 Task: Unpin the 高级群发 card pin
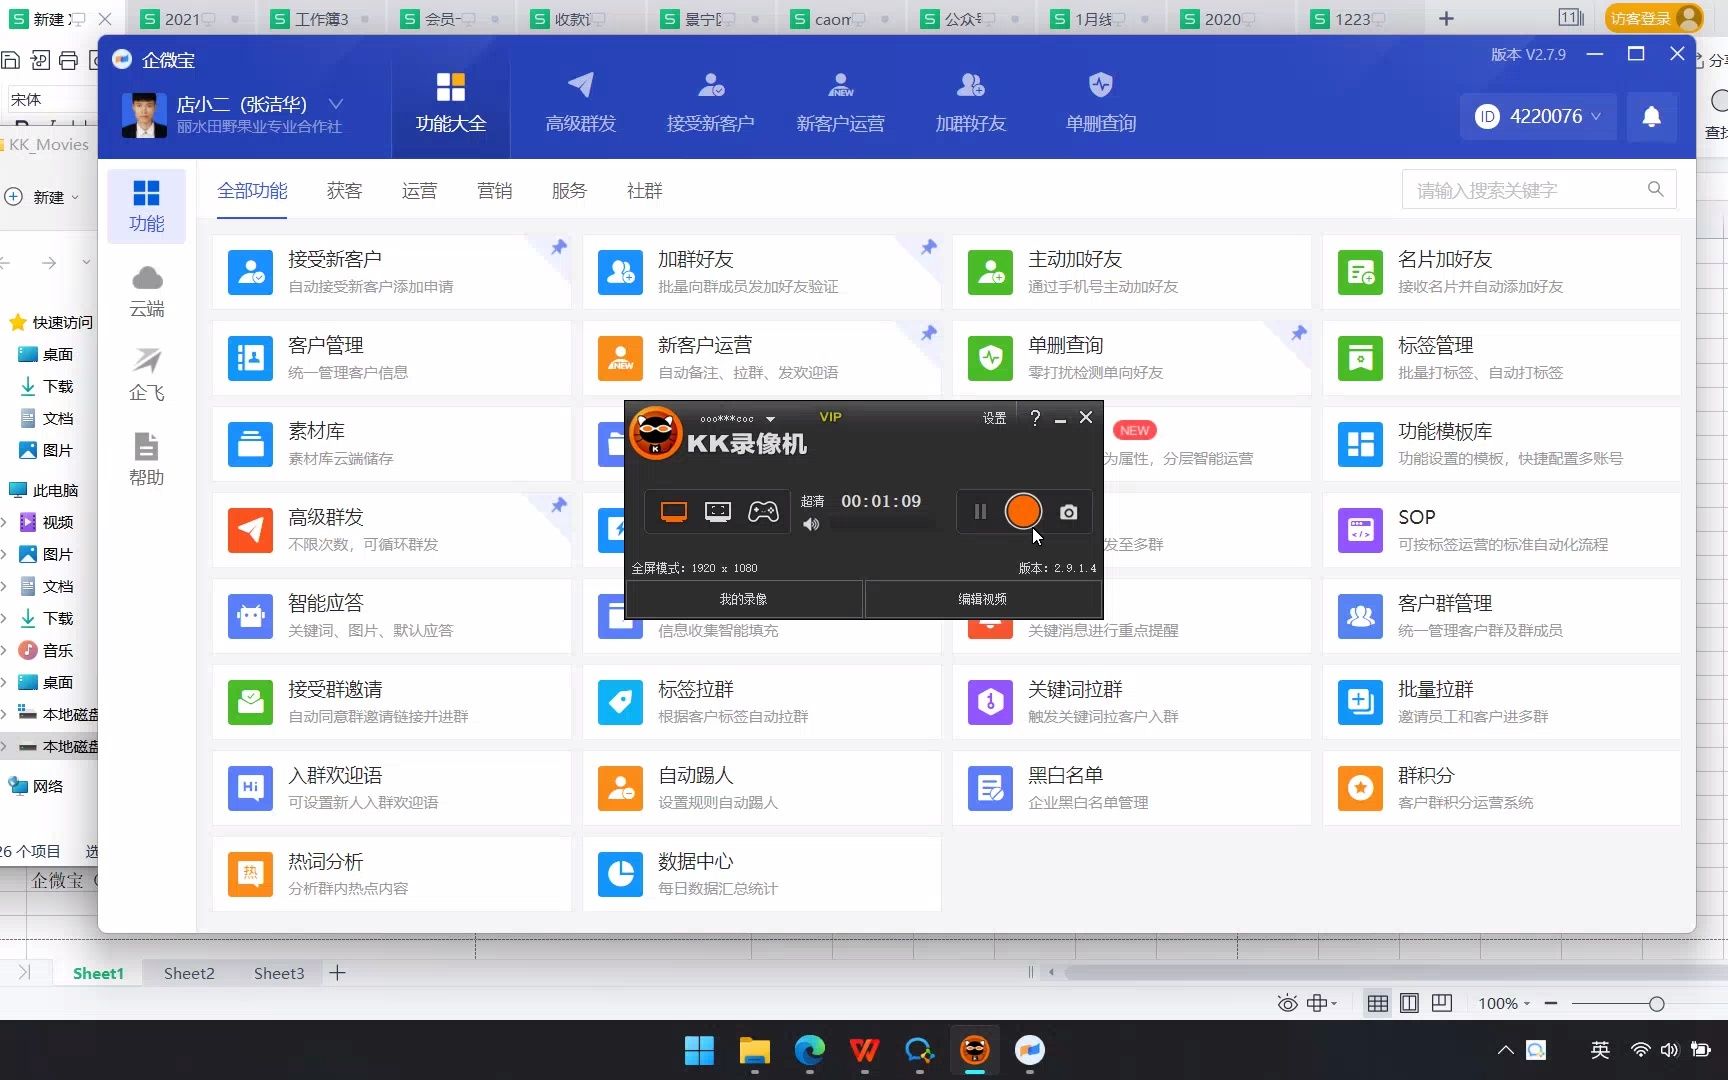(x=558, y=505)
